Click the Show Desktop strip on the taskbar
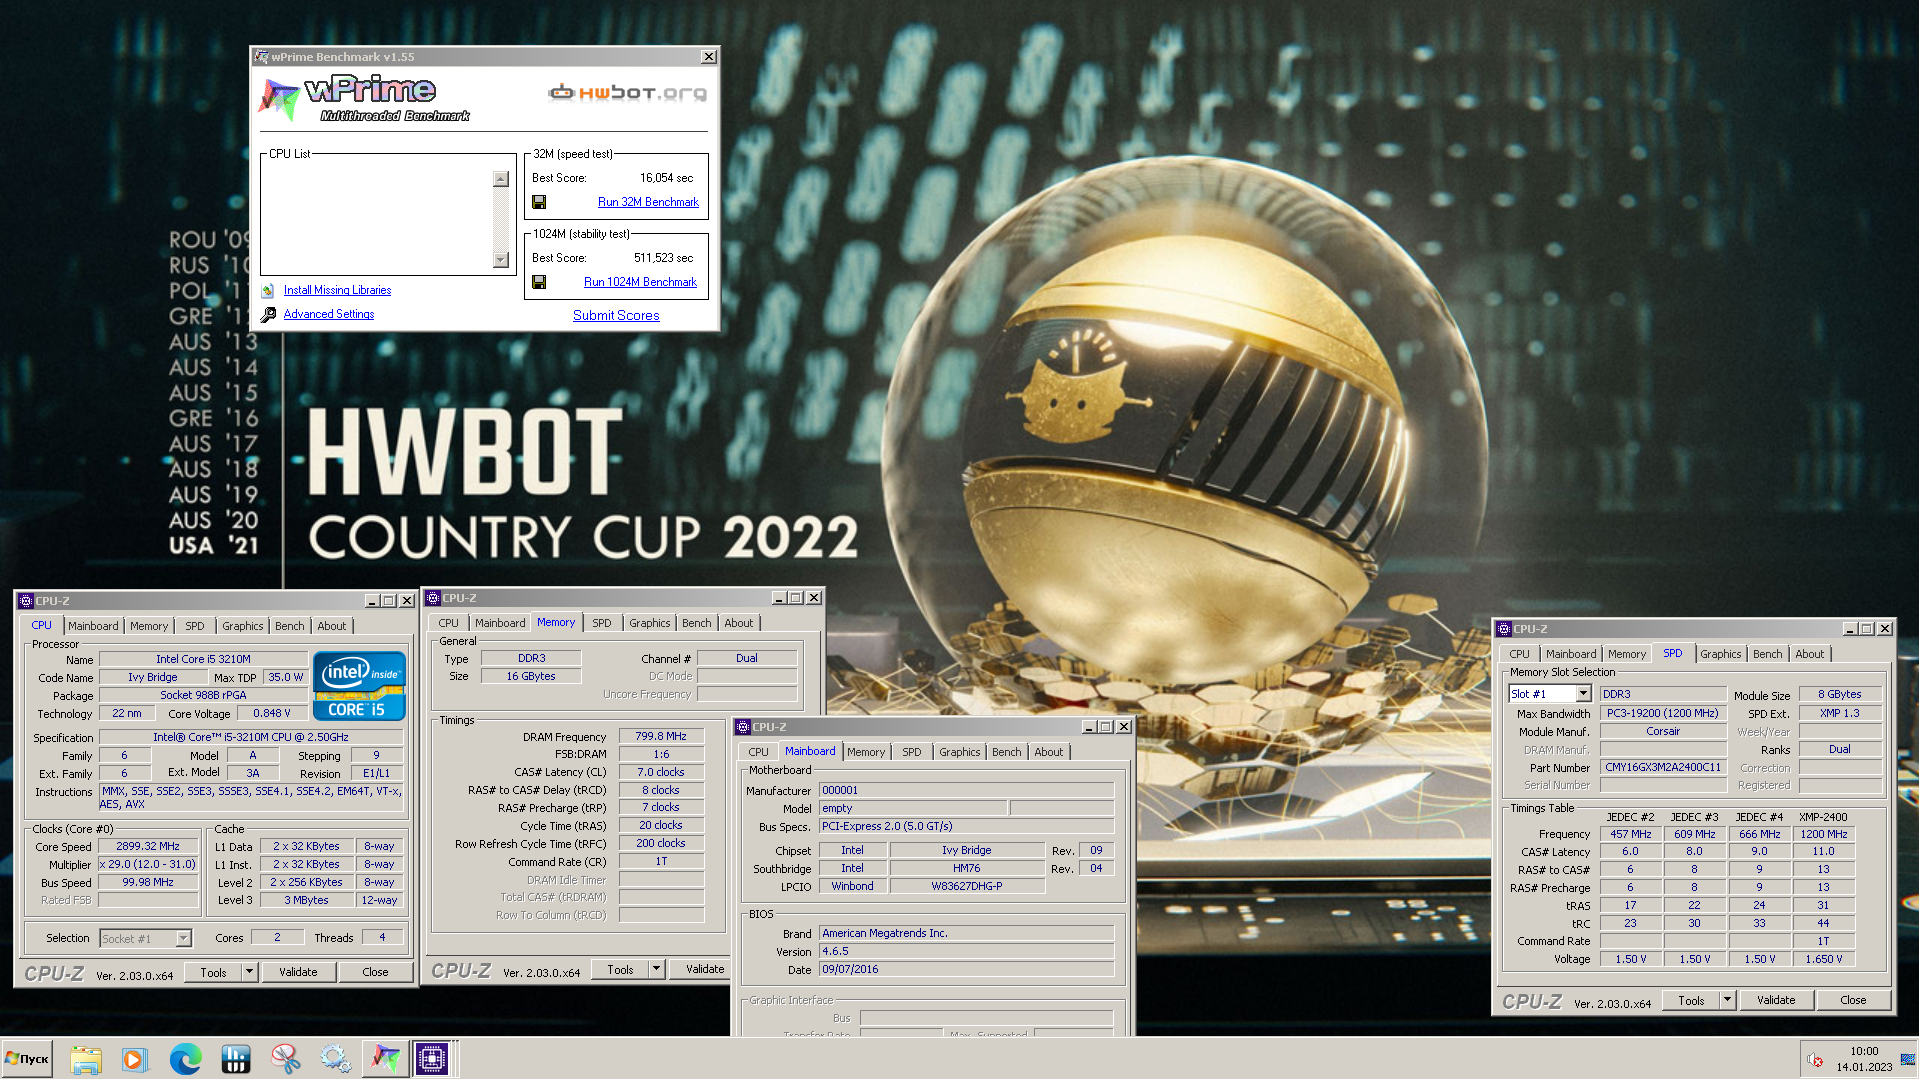Screen dimensions: 1919x1079 pos(1909,1059)
